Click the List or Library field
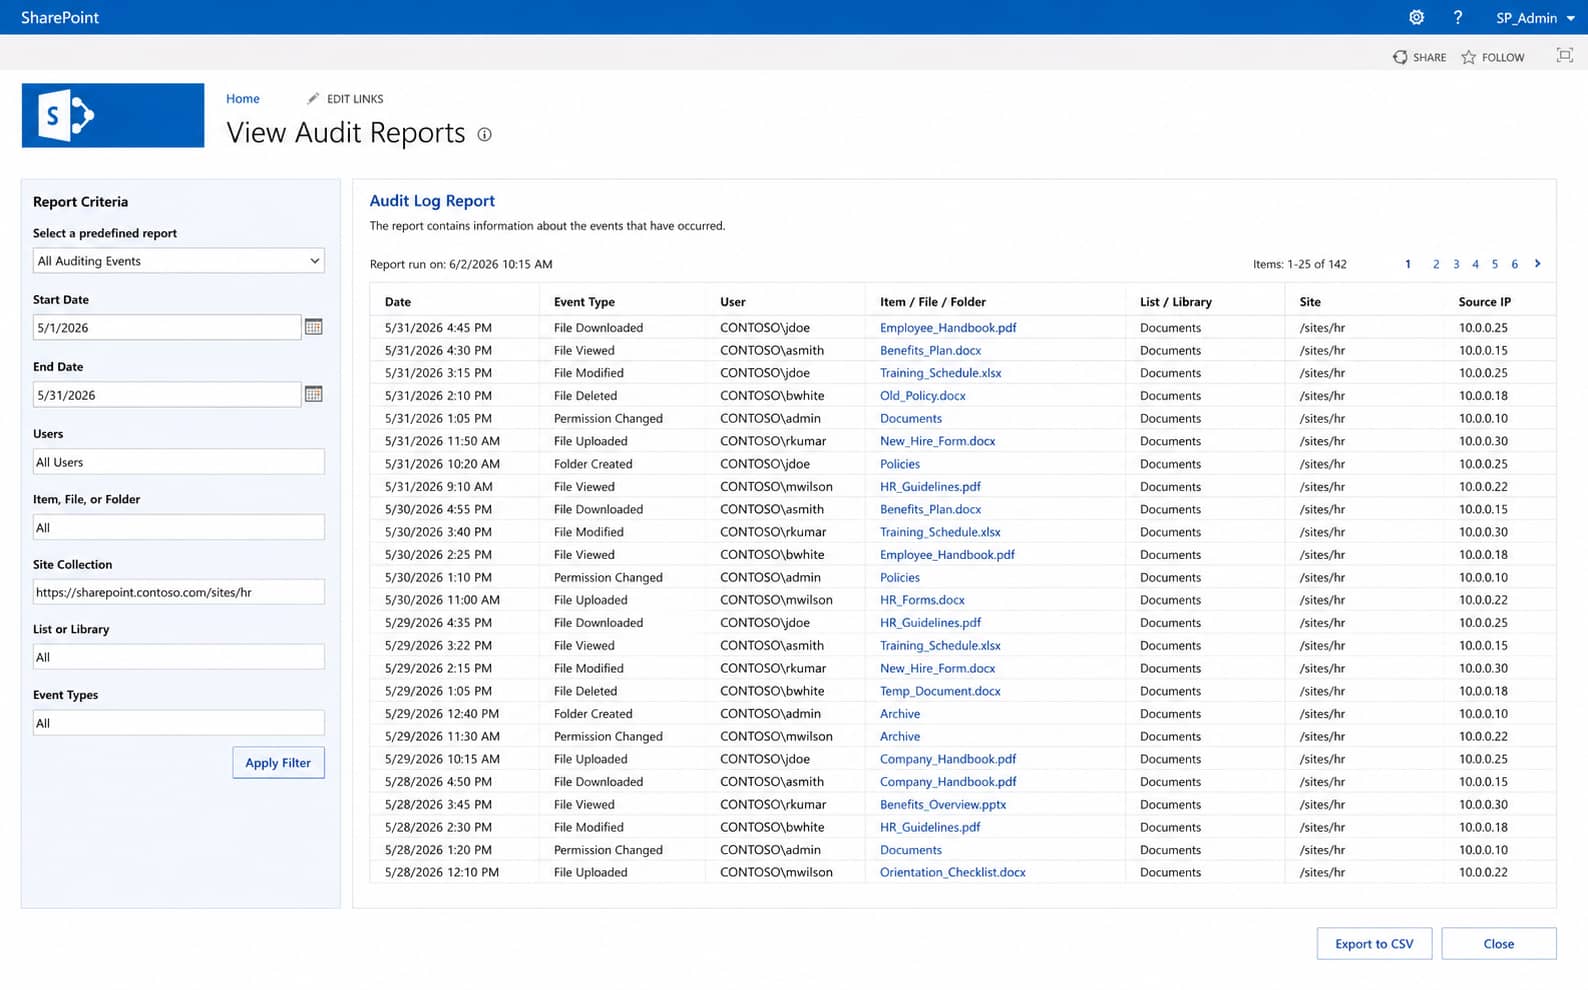 tap(179, 657)
